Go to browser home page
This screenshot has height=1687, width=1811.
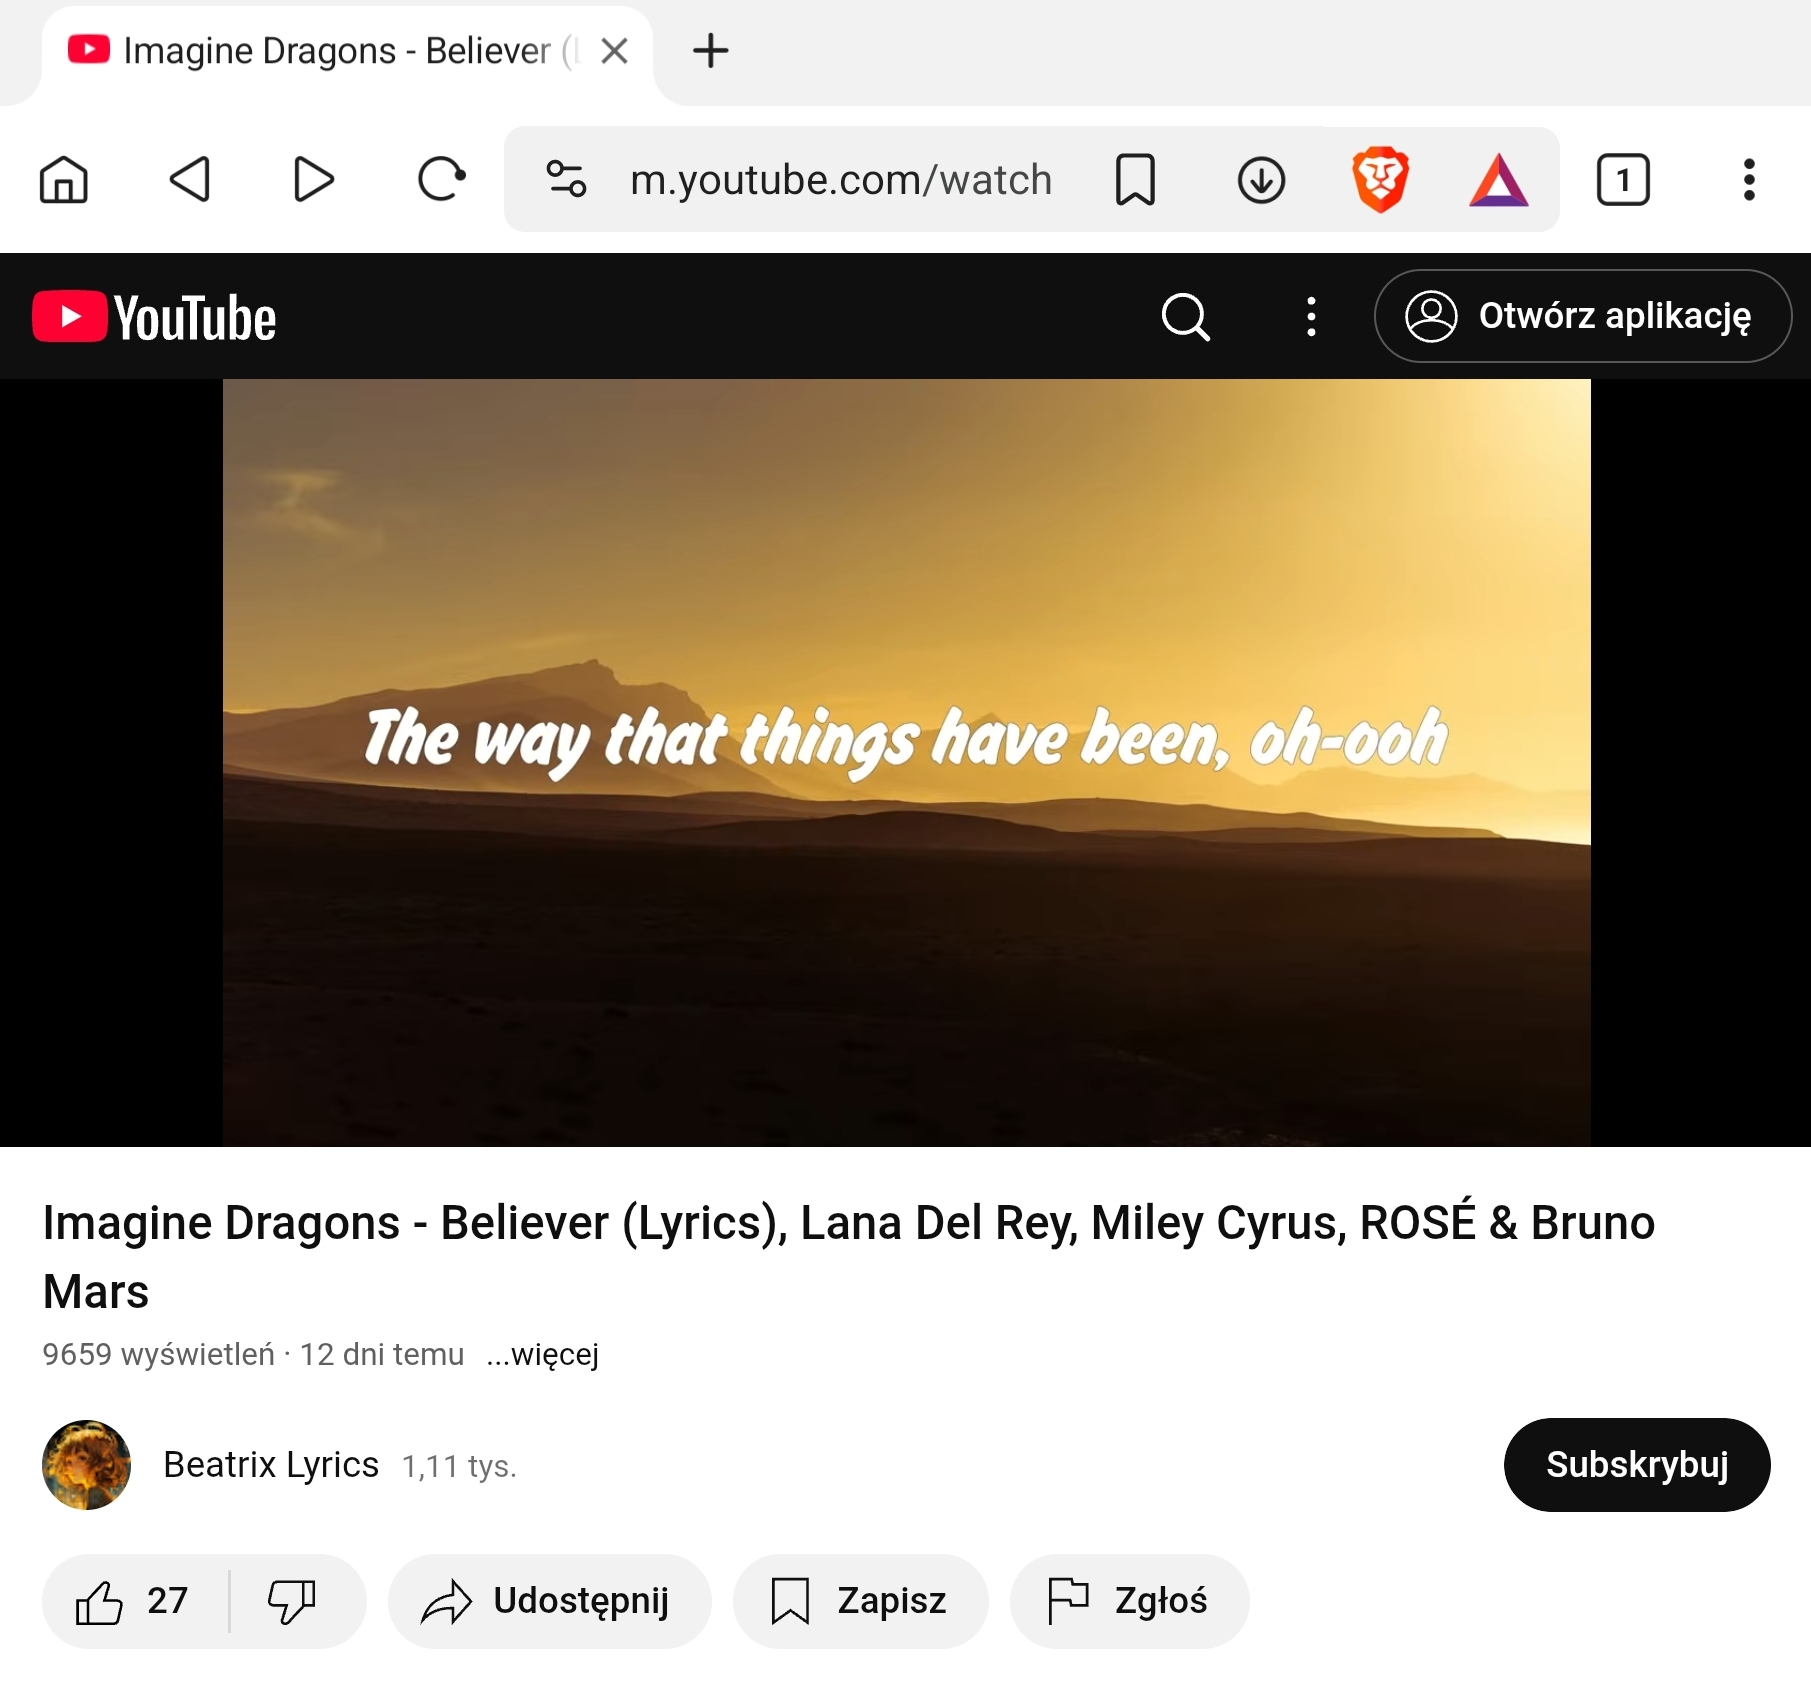[x=64, y=180]
